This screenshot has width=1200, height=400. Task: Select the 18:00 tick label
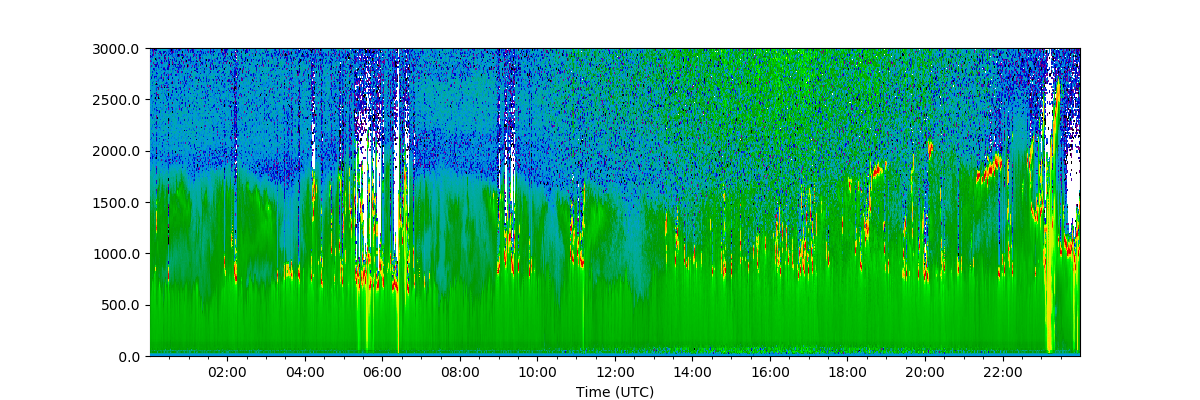(x=847, y=372)
